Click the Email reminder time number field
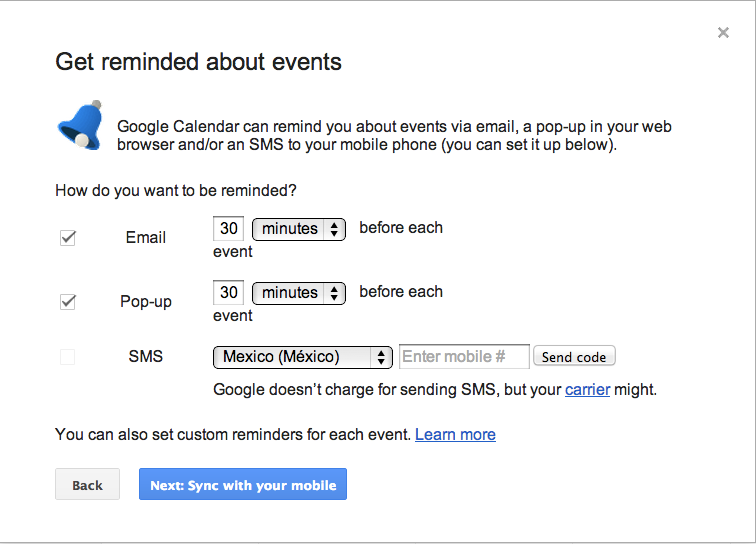Image resolution: width=756 pixels, height=544 pixels. (x=229, y=229)
